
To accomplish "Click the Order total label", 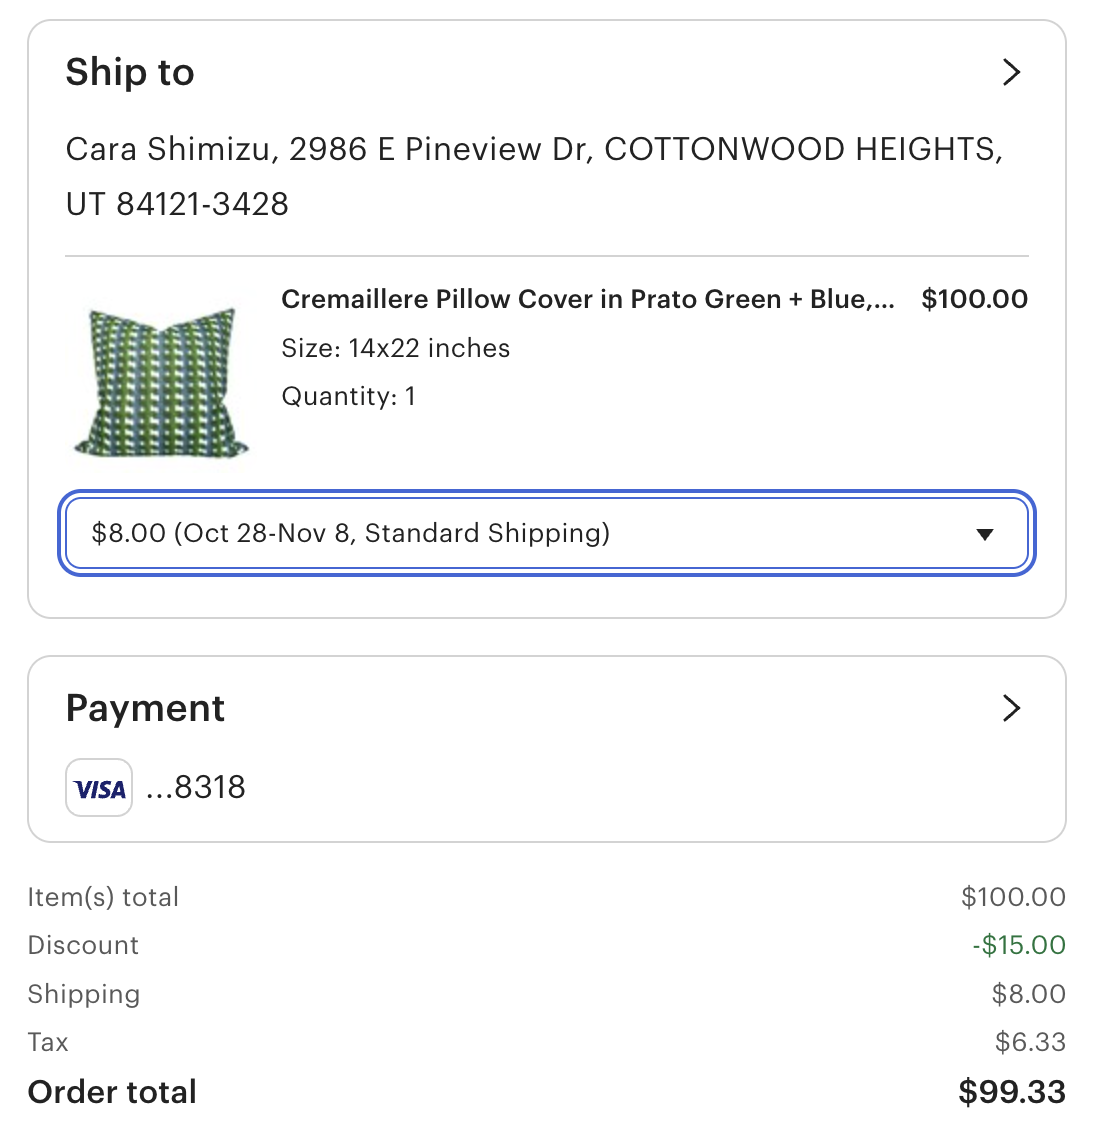I will (112, 1092).
